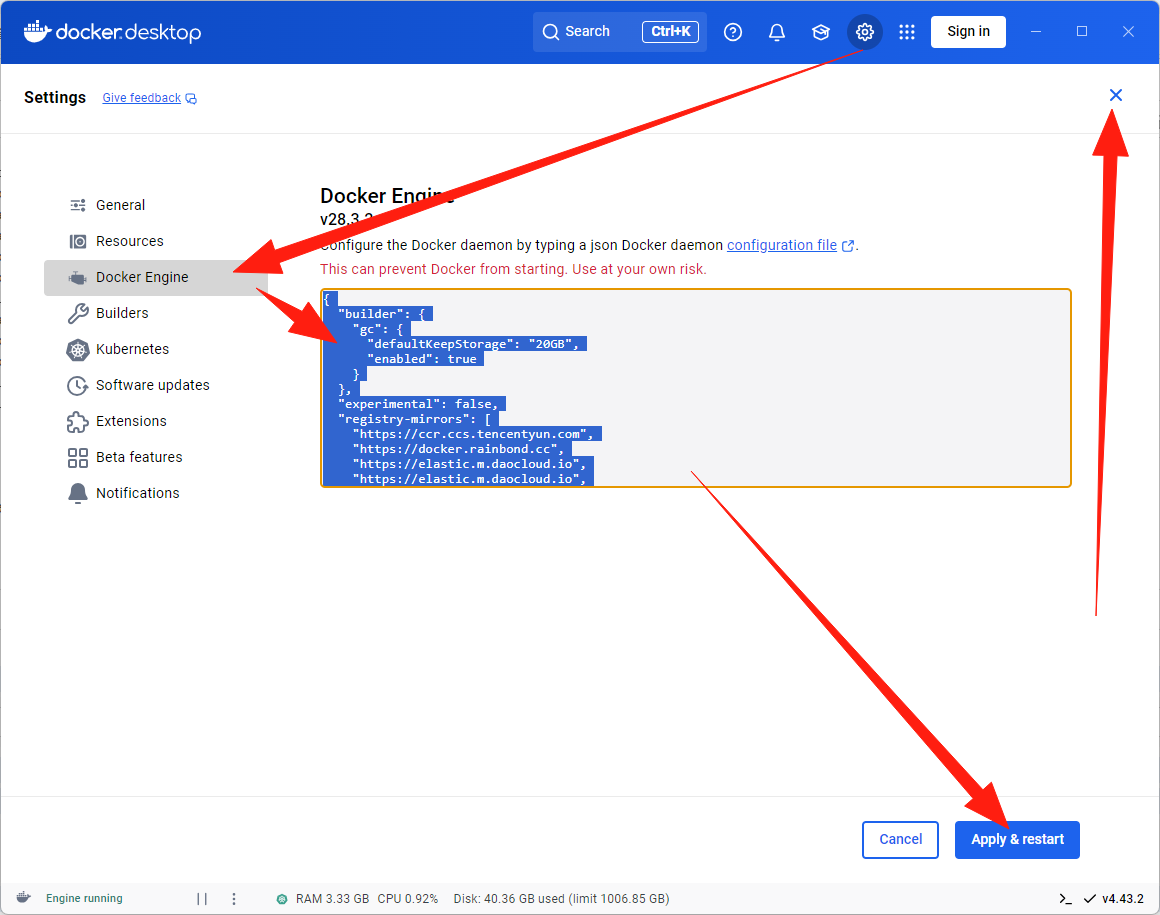Open the Extensions settings section
Screen dimensions: 1160x915
(x=155, y=421)
